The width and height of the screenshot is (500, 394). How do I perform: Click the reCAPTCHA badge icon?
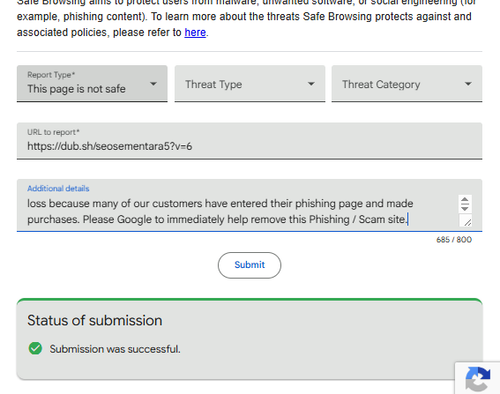[478, 379]
